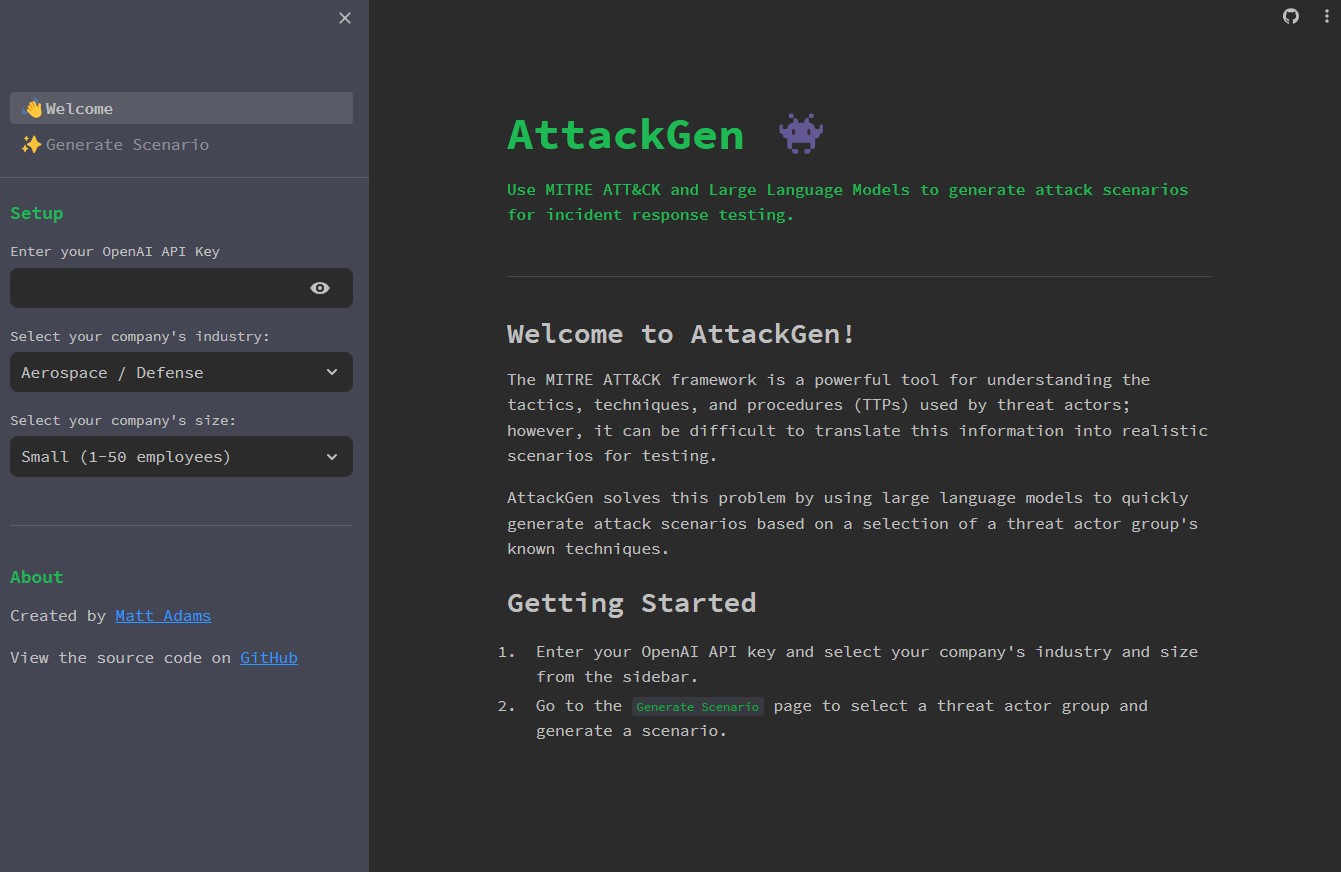The width and height of the screenshot is (1341, 872).
Task: Close the sidebar with the X icon
Action: coord(345,18)
